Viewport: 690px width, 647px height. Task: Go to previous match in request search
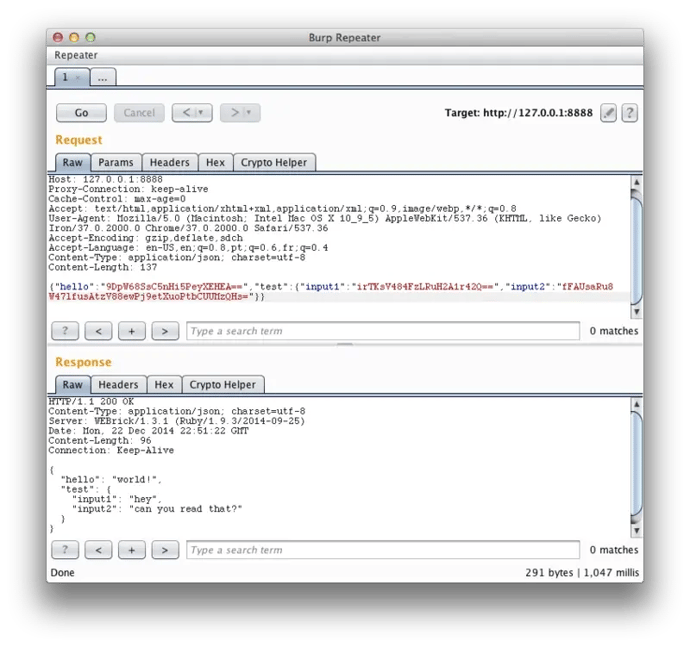pos(98,331)
